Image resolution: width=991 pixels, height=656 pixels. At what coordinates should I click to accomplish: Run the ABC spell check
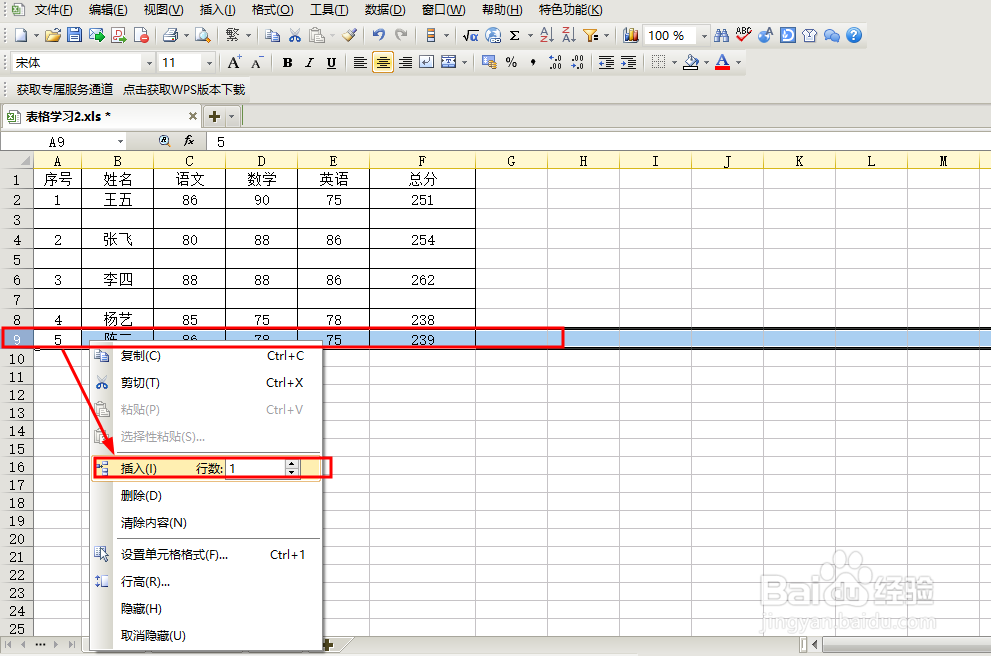[x=743, y=35]
